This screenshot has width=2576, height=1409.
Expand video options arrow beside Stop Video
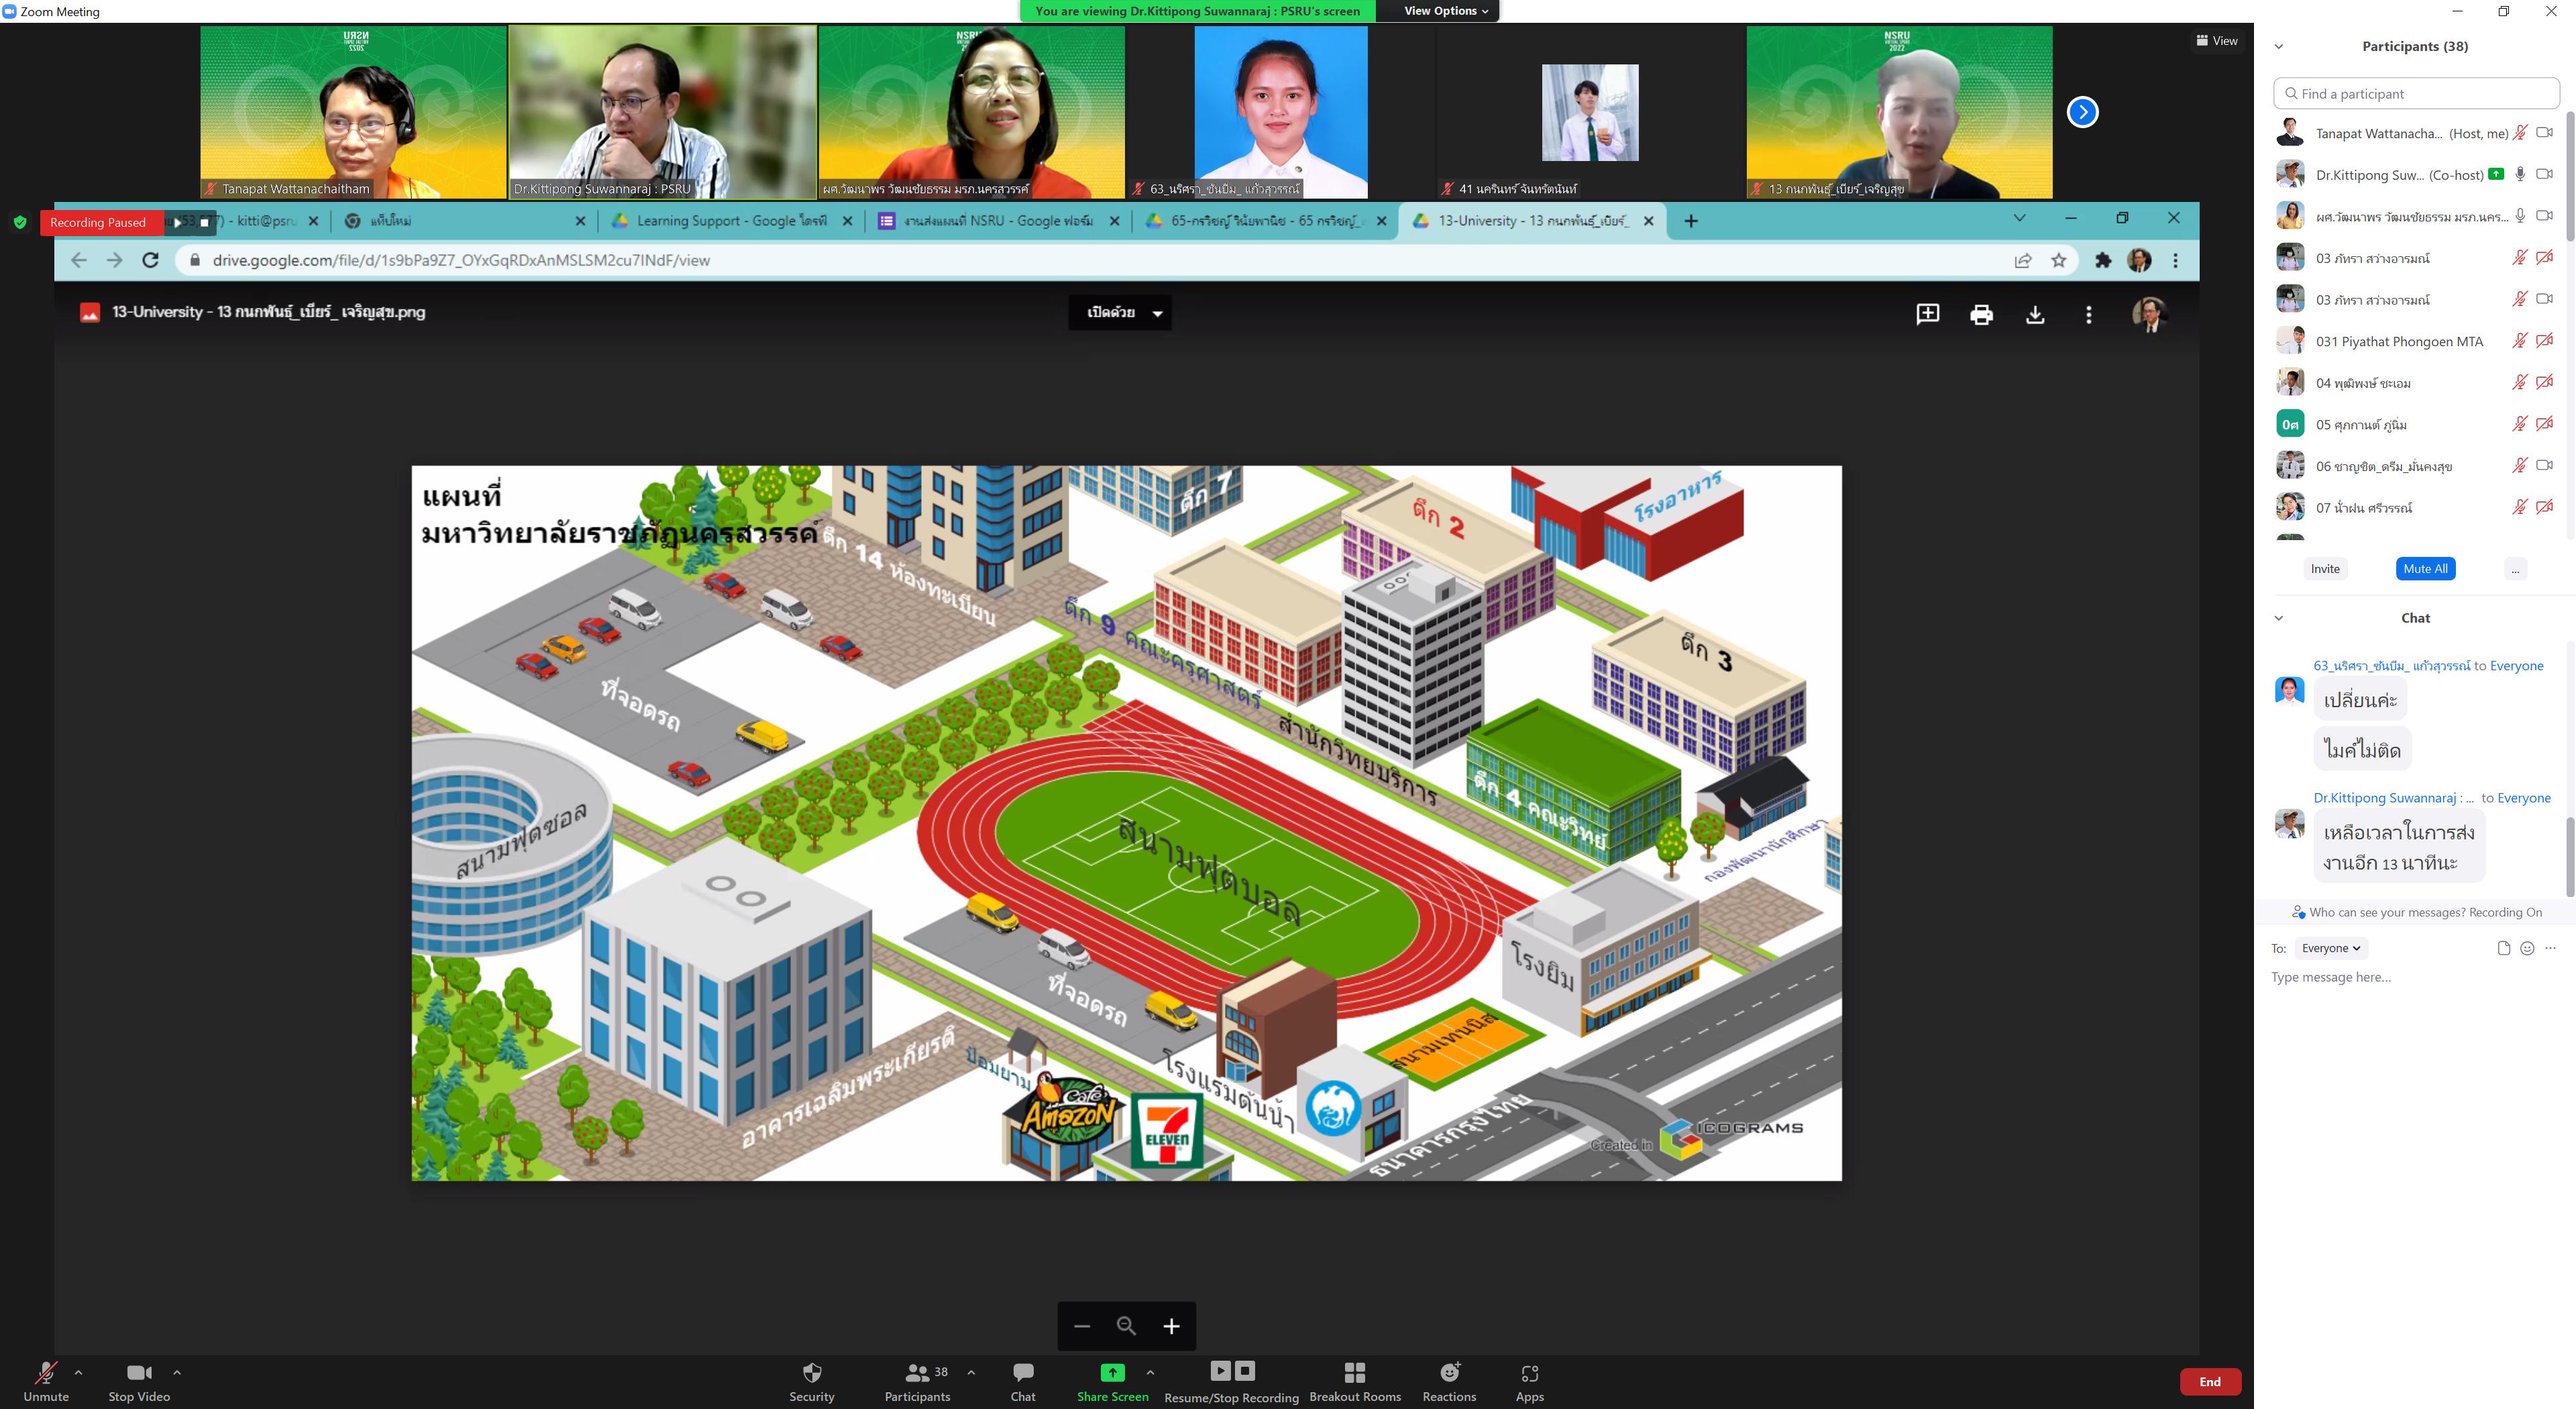(177, 1372)
